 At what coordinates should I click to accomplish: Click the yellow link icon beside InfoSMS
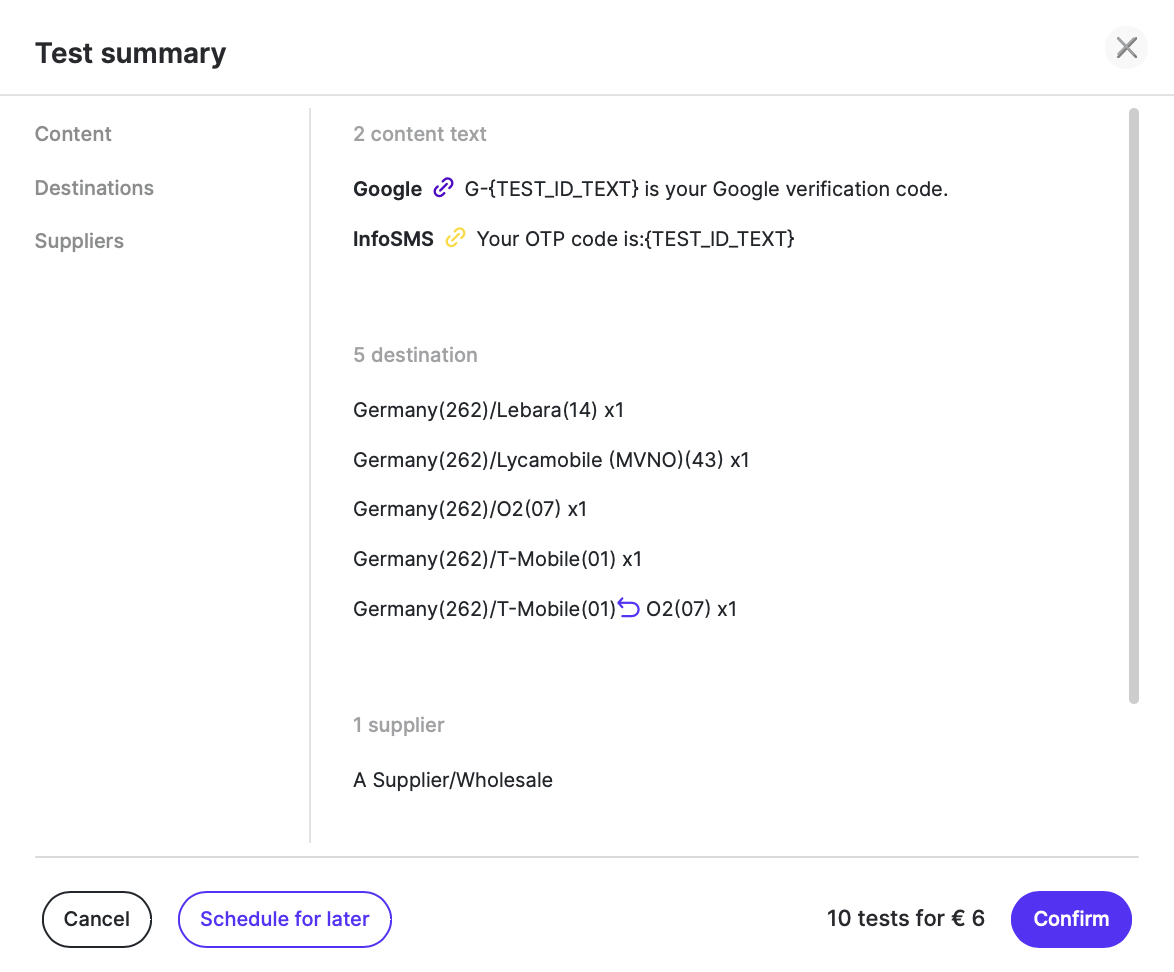[x=455, y=238]
